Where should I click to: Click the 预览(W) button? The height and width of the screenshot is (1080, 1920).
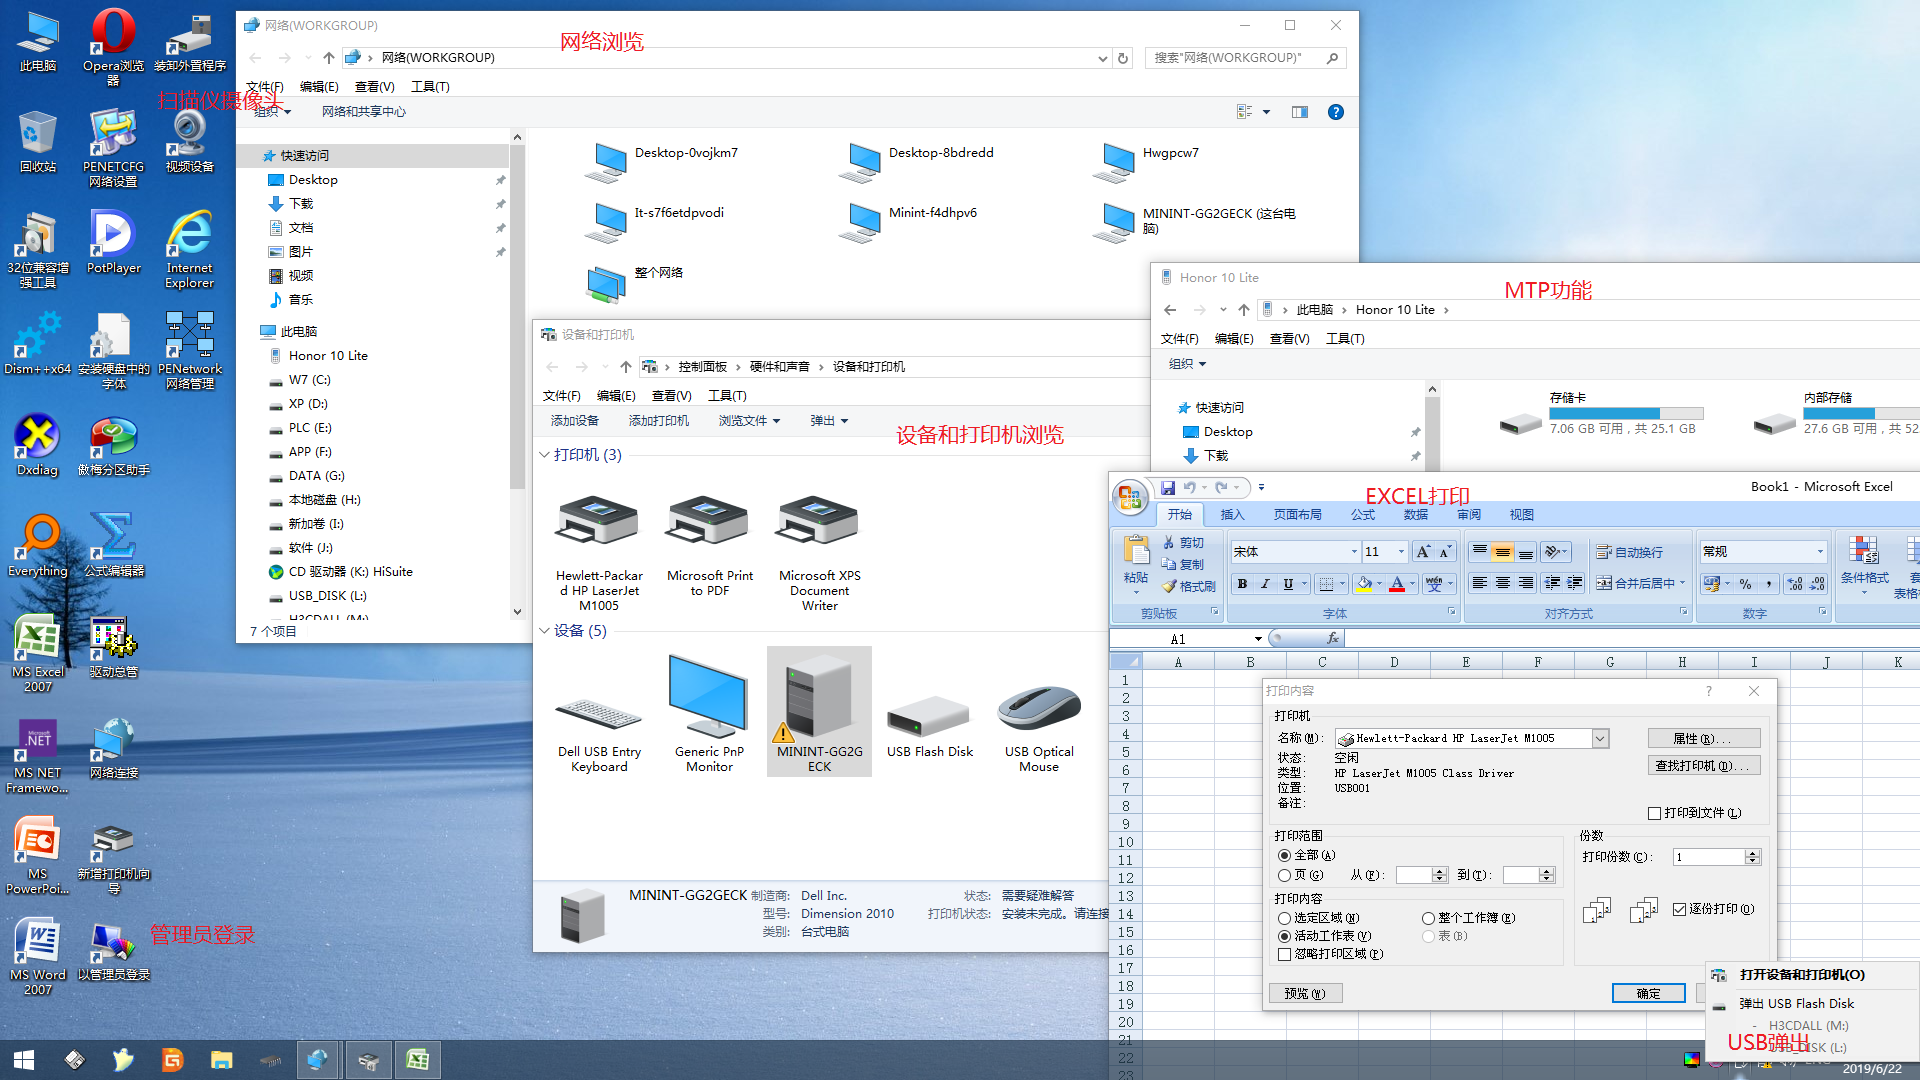click(x=1305, y=994)
